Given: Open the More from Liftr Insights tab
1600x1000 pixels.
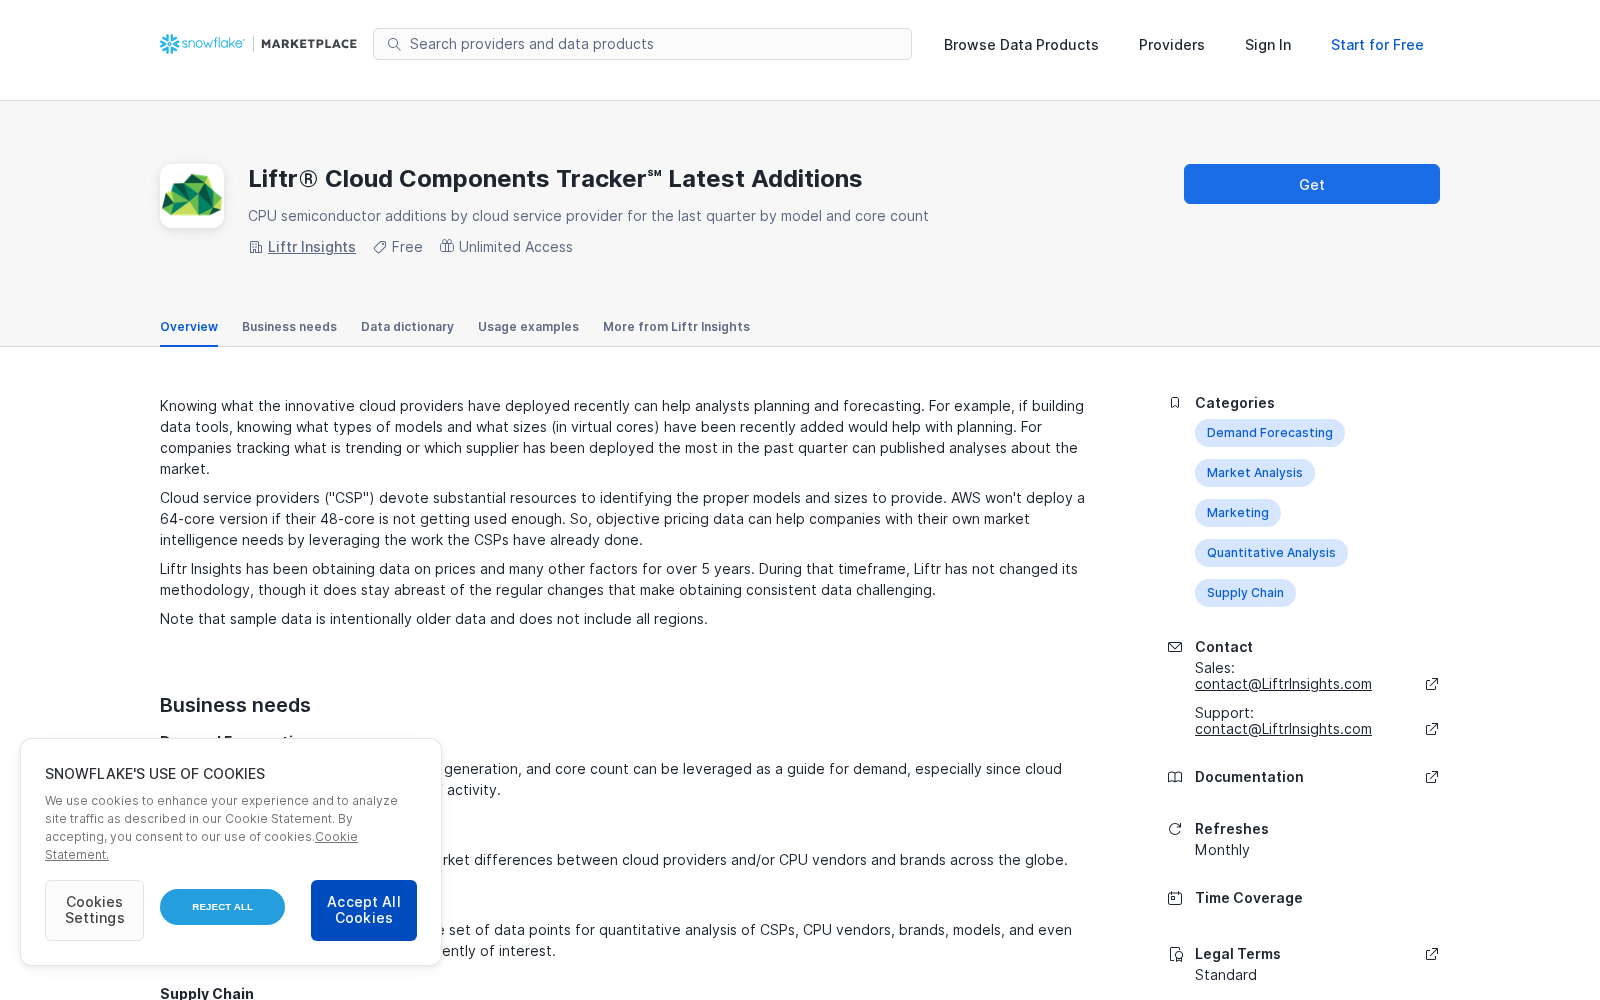Looking at the screenshot, I should 676,327.
